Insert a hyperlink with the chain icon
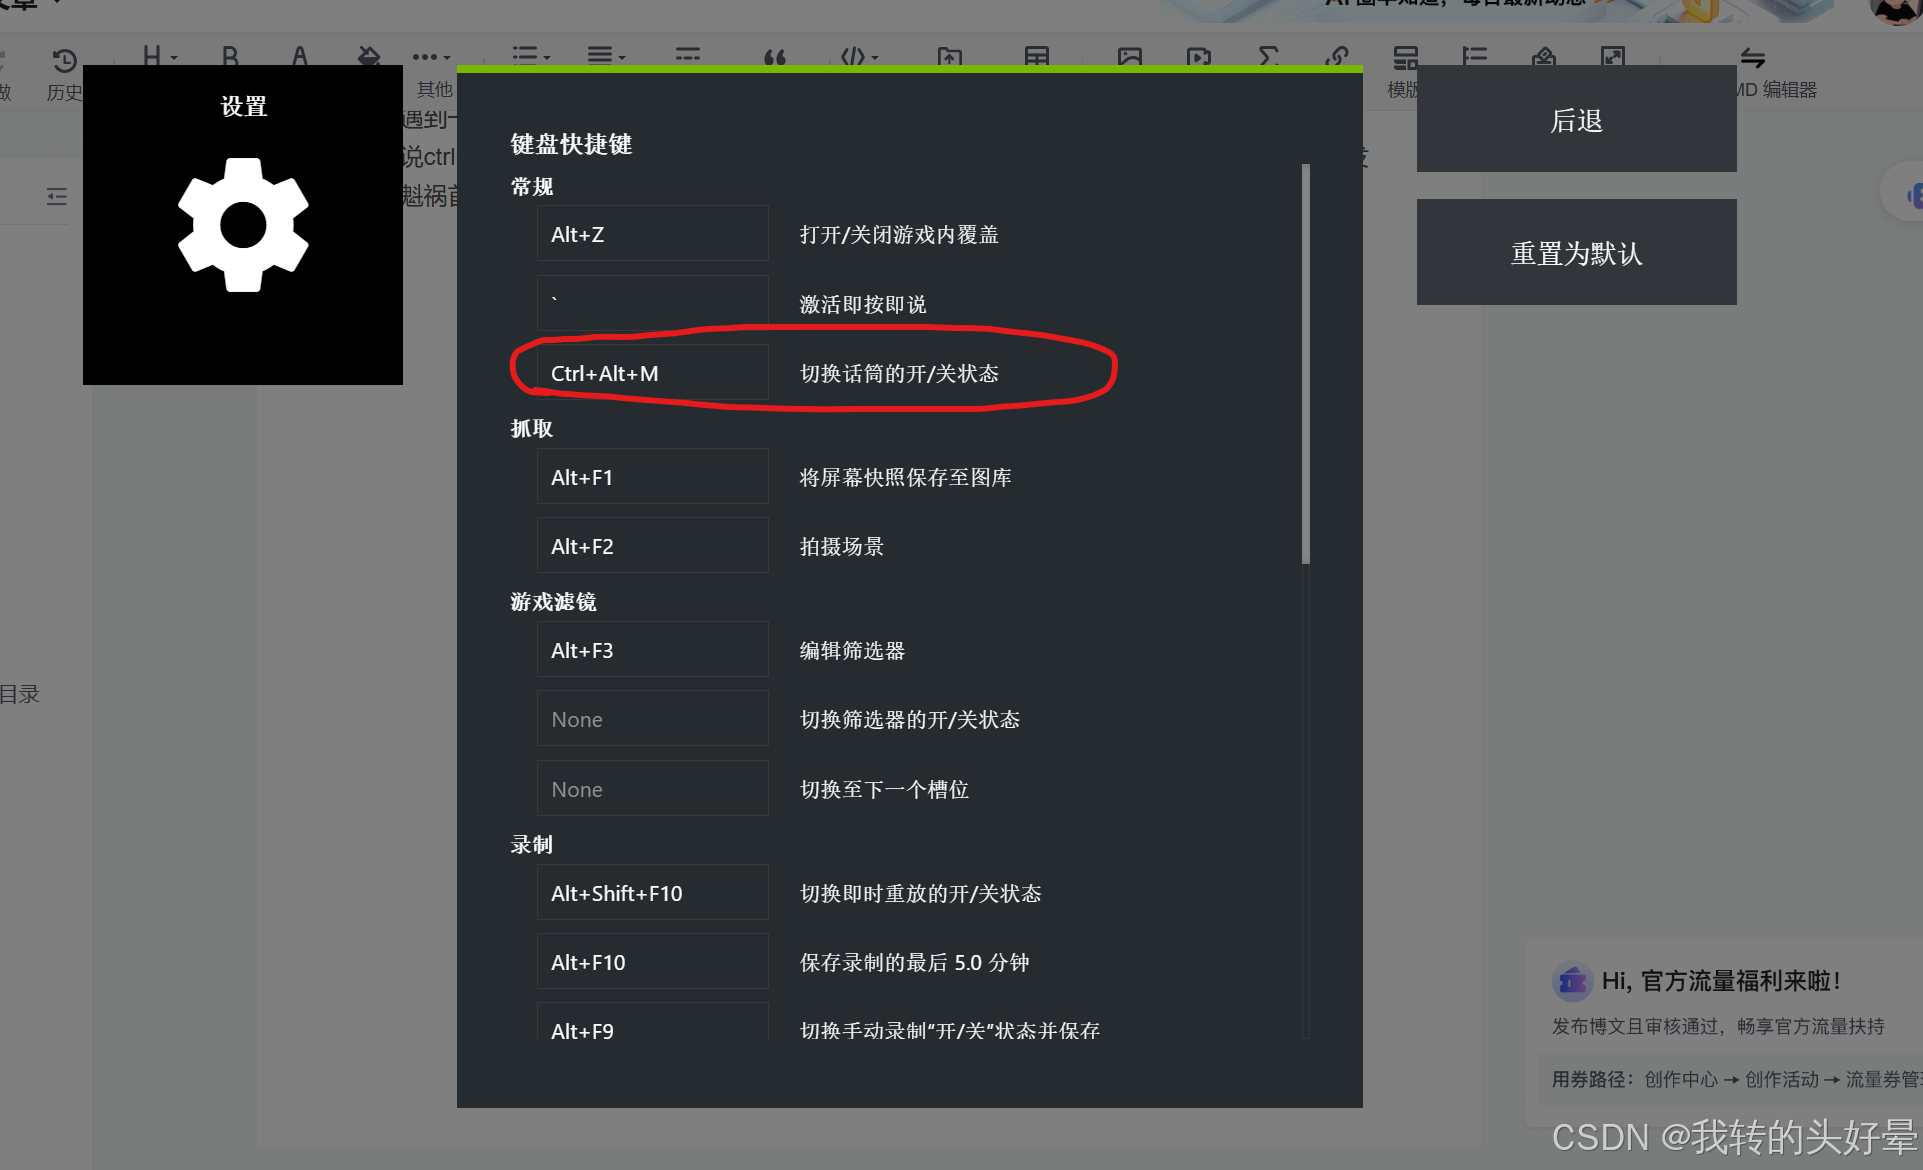 pos(1336,57)
